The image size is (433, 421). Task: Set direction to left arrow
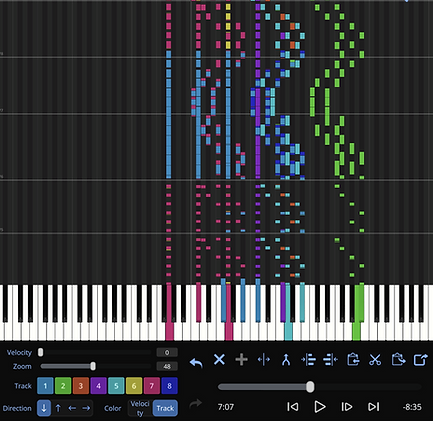[x=72, y=408]
